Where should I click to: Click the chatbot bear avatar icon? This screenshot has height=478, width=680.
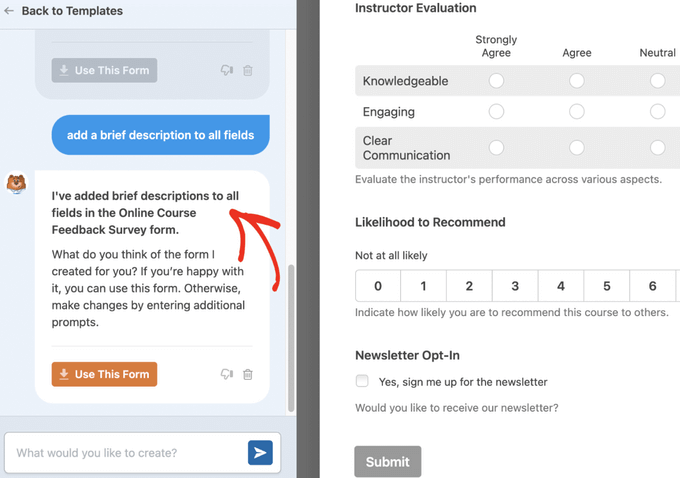pos(16,184)
